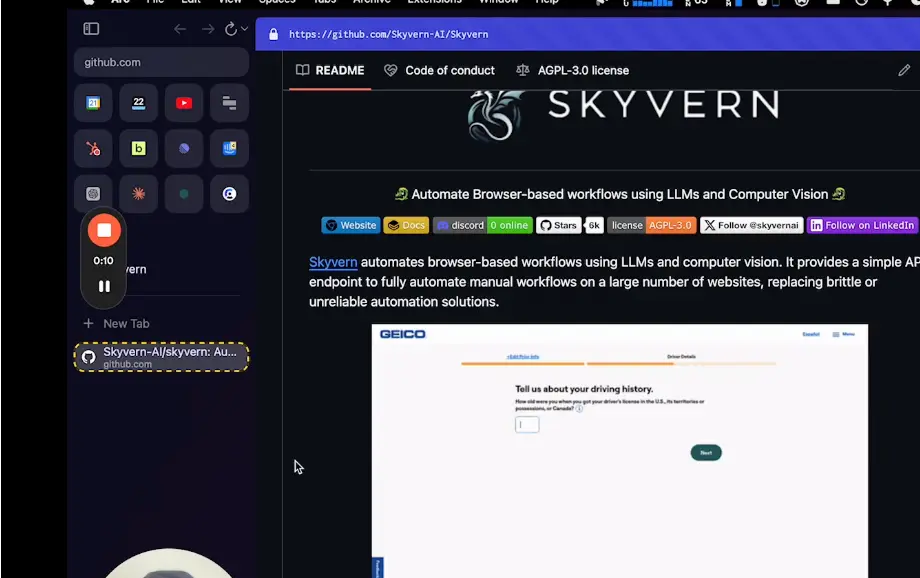Viewport: 920px width, 578px height.
Task: Pause the recording timer
Action: pyautogui.click(x=104, y=286)
